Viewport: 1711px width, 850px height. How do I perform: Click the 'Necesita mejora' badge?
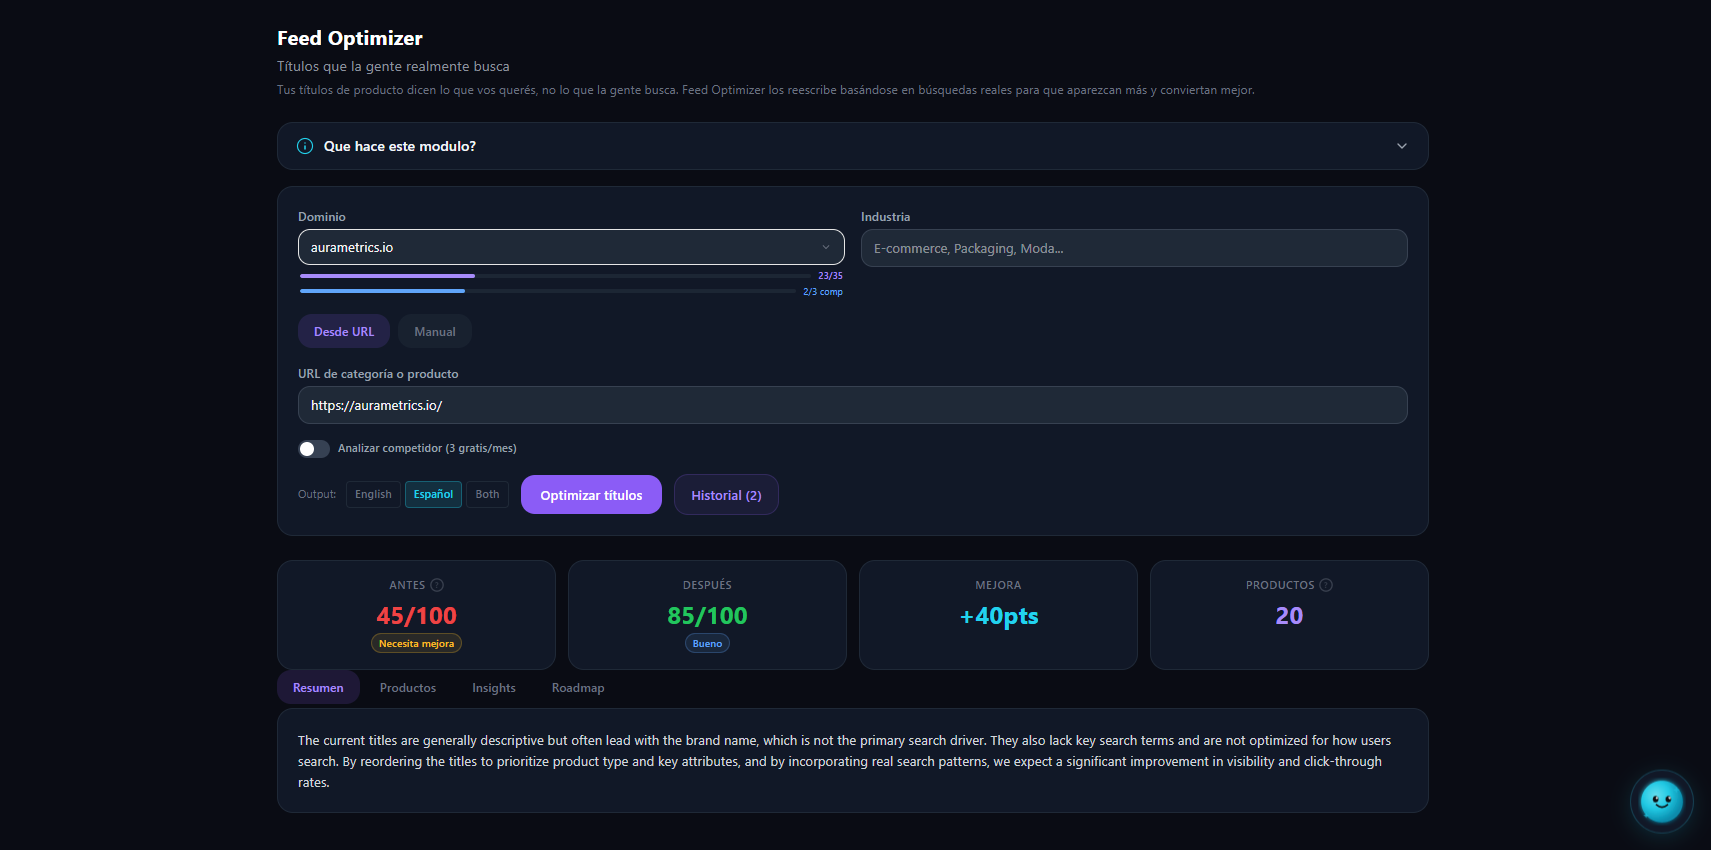416,644
